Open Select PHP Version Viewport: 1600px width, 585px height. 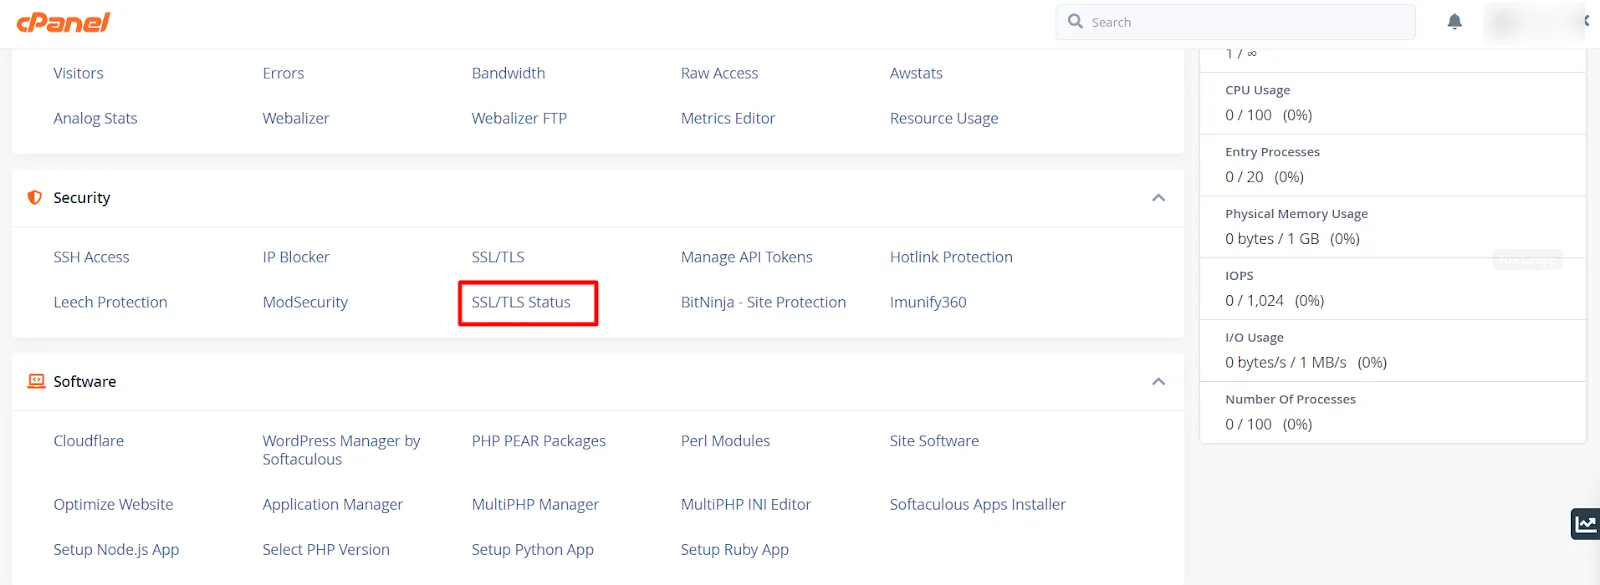coord(326,550)
